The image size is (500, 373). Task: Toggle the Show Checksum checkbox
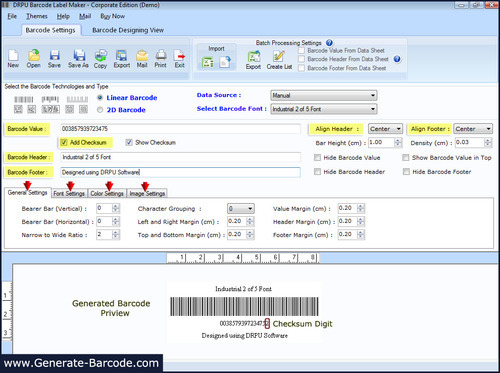[x=129, y=142]
